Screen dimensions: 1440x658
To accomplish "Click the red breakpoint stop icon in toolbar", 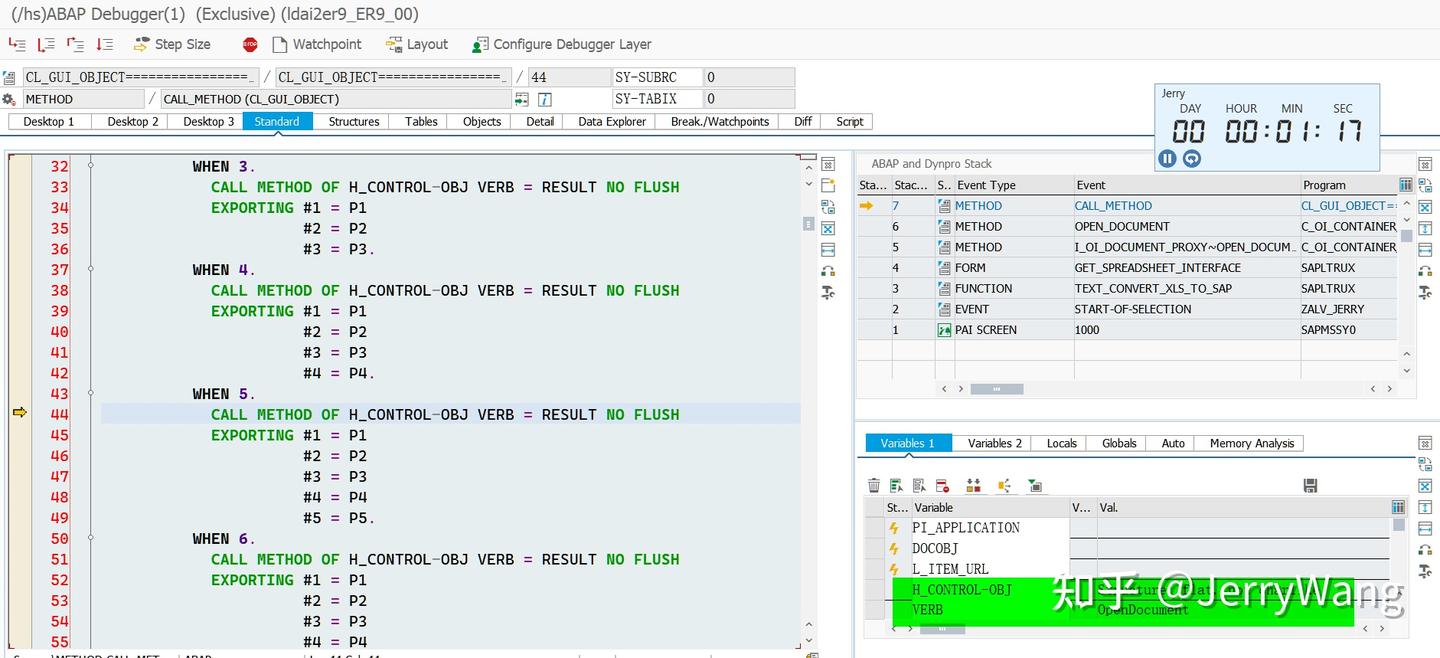I will pyautogui.click(x=249, y=44).
